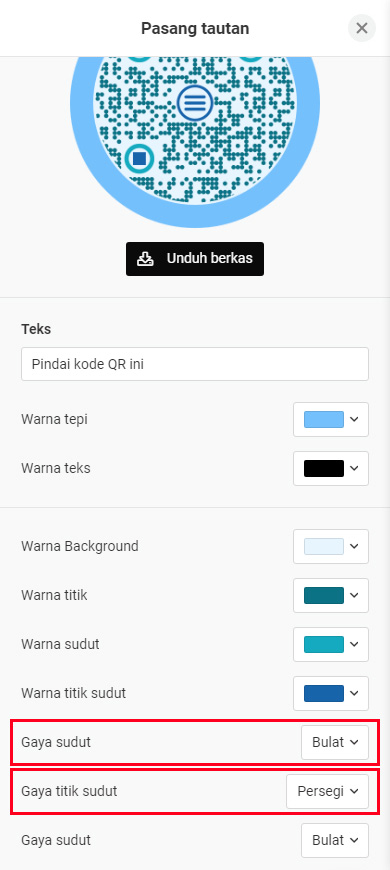Click the Teks input field

pyautogui.click(x=195, y=364)
